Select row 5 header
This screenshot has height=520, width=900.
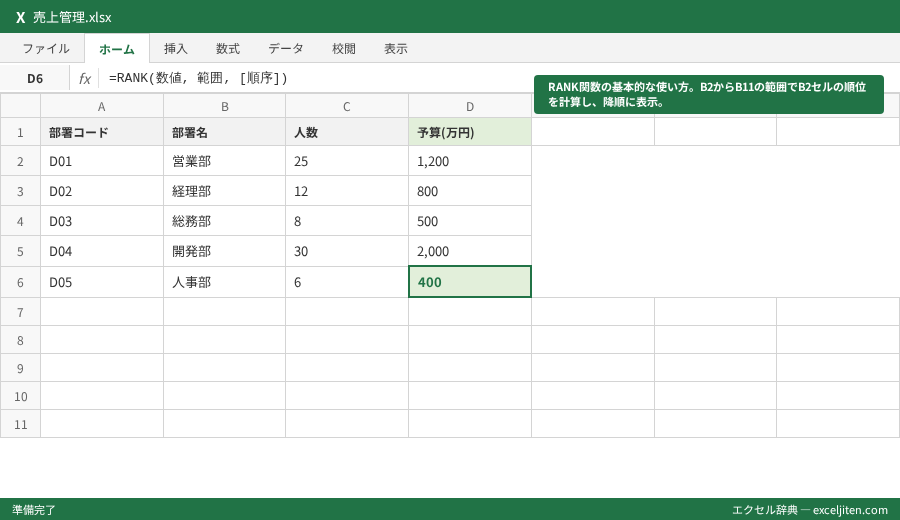(x=20, y=251)
